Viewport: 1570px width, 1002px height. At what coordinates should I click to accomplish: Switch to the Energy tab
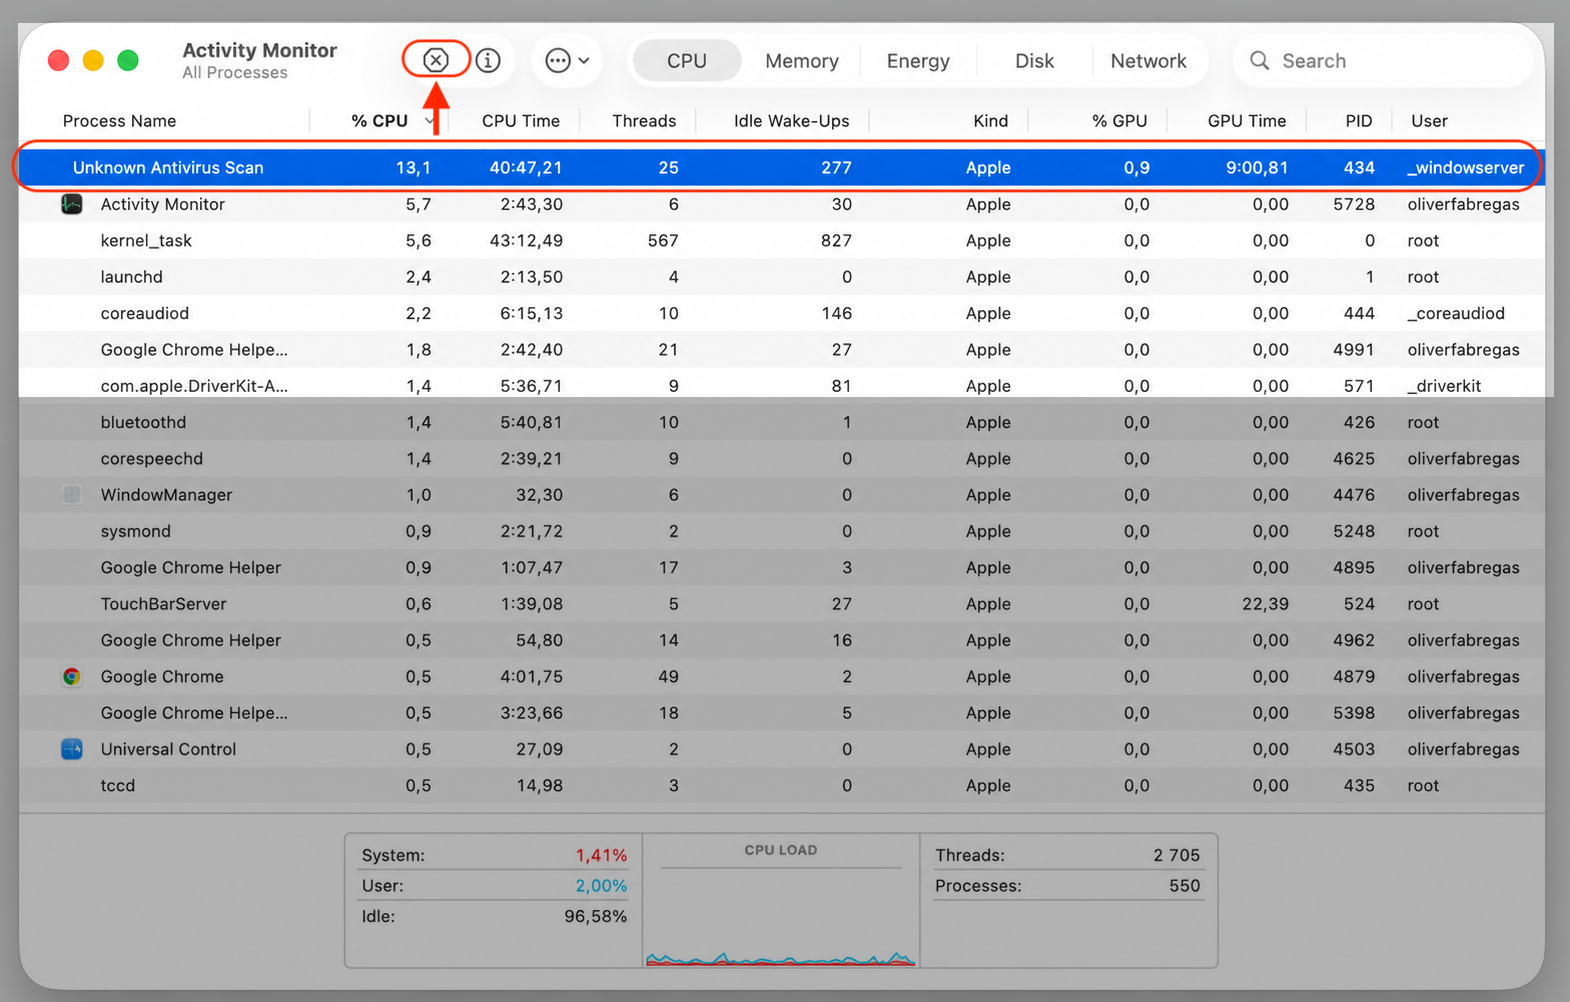tap(918, 61)
